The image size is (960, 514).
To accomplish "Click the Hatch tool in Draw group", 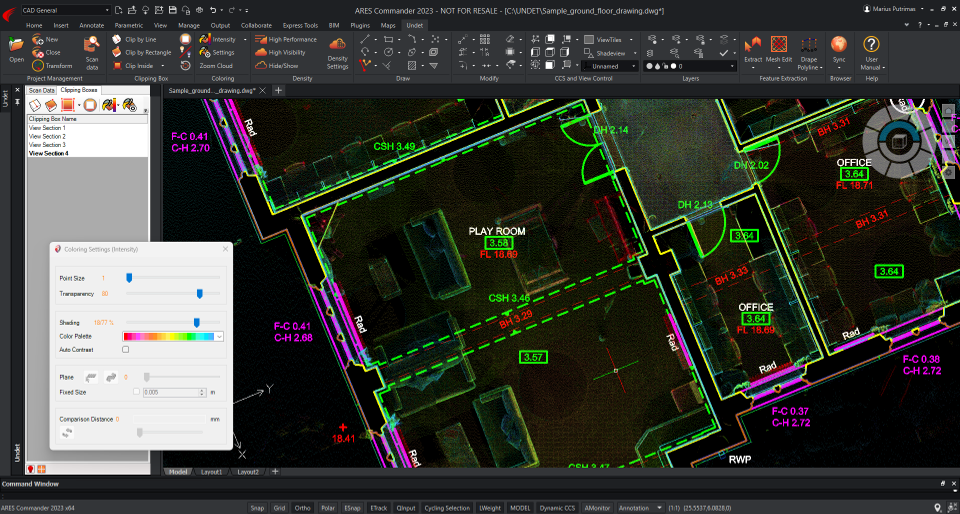I will 412,65.
